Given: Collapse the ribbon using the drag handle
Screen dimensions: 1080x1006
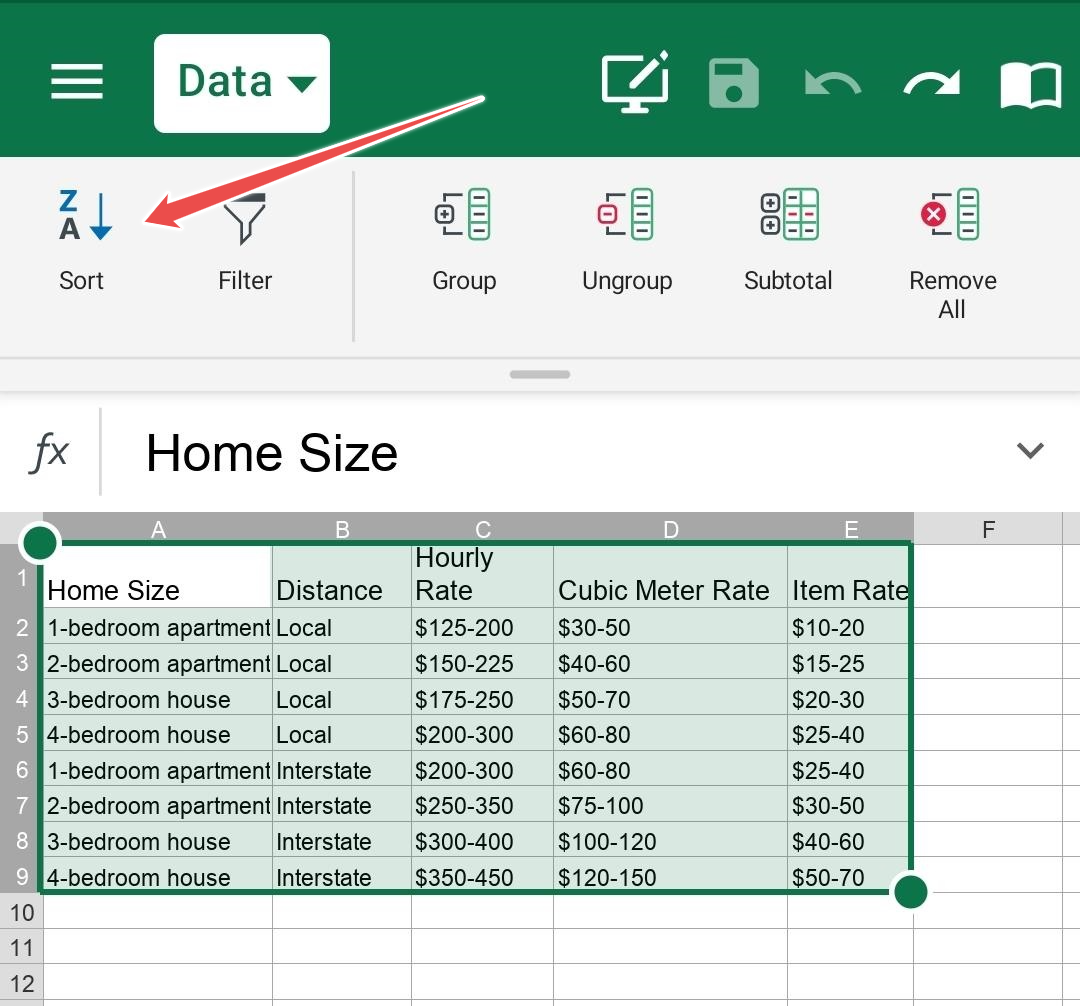Looking at the screenshot, I should 540,375.
